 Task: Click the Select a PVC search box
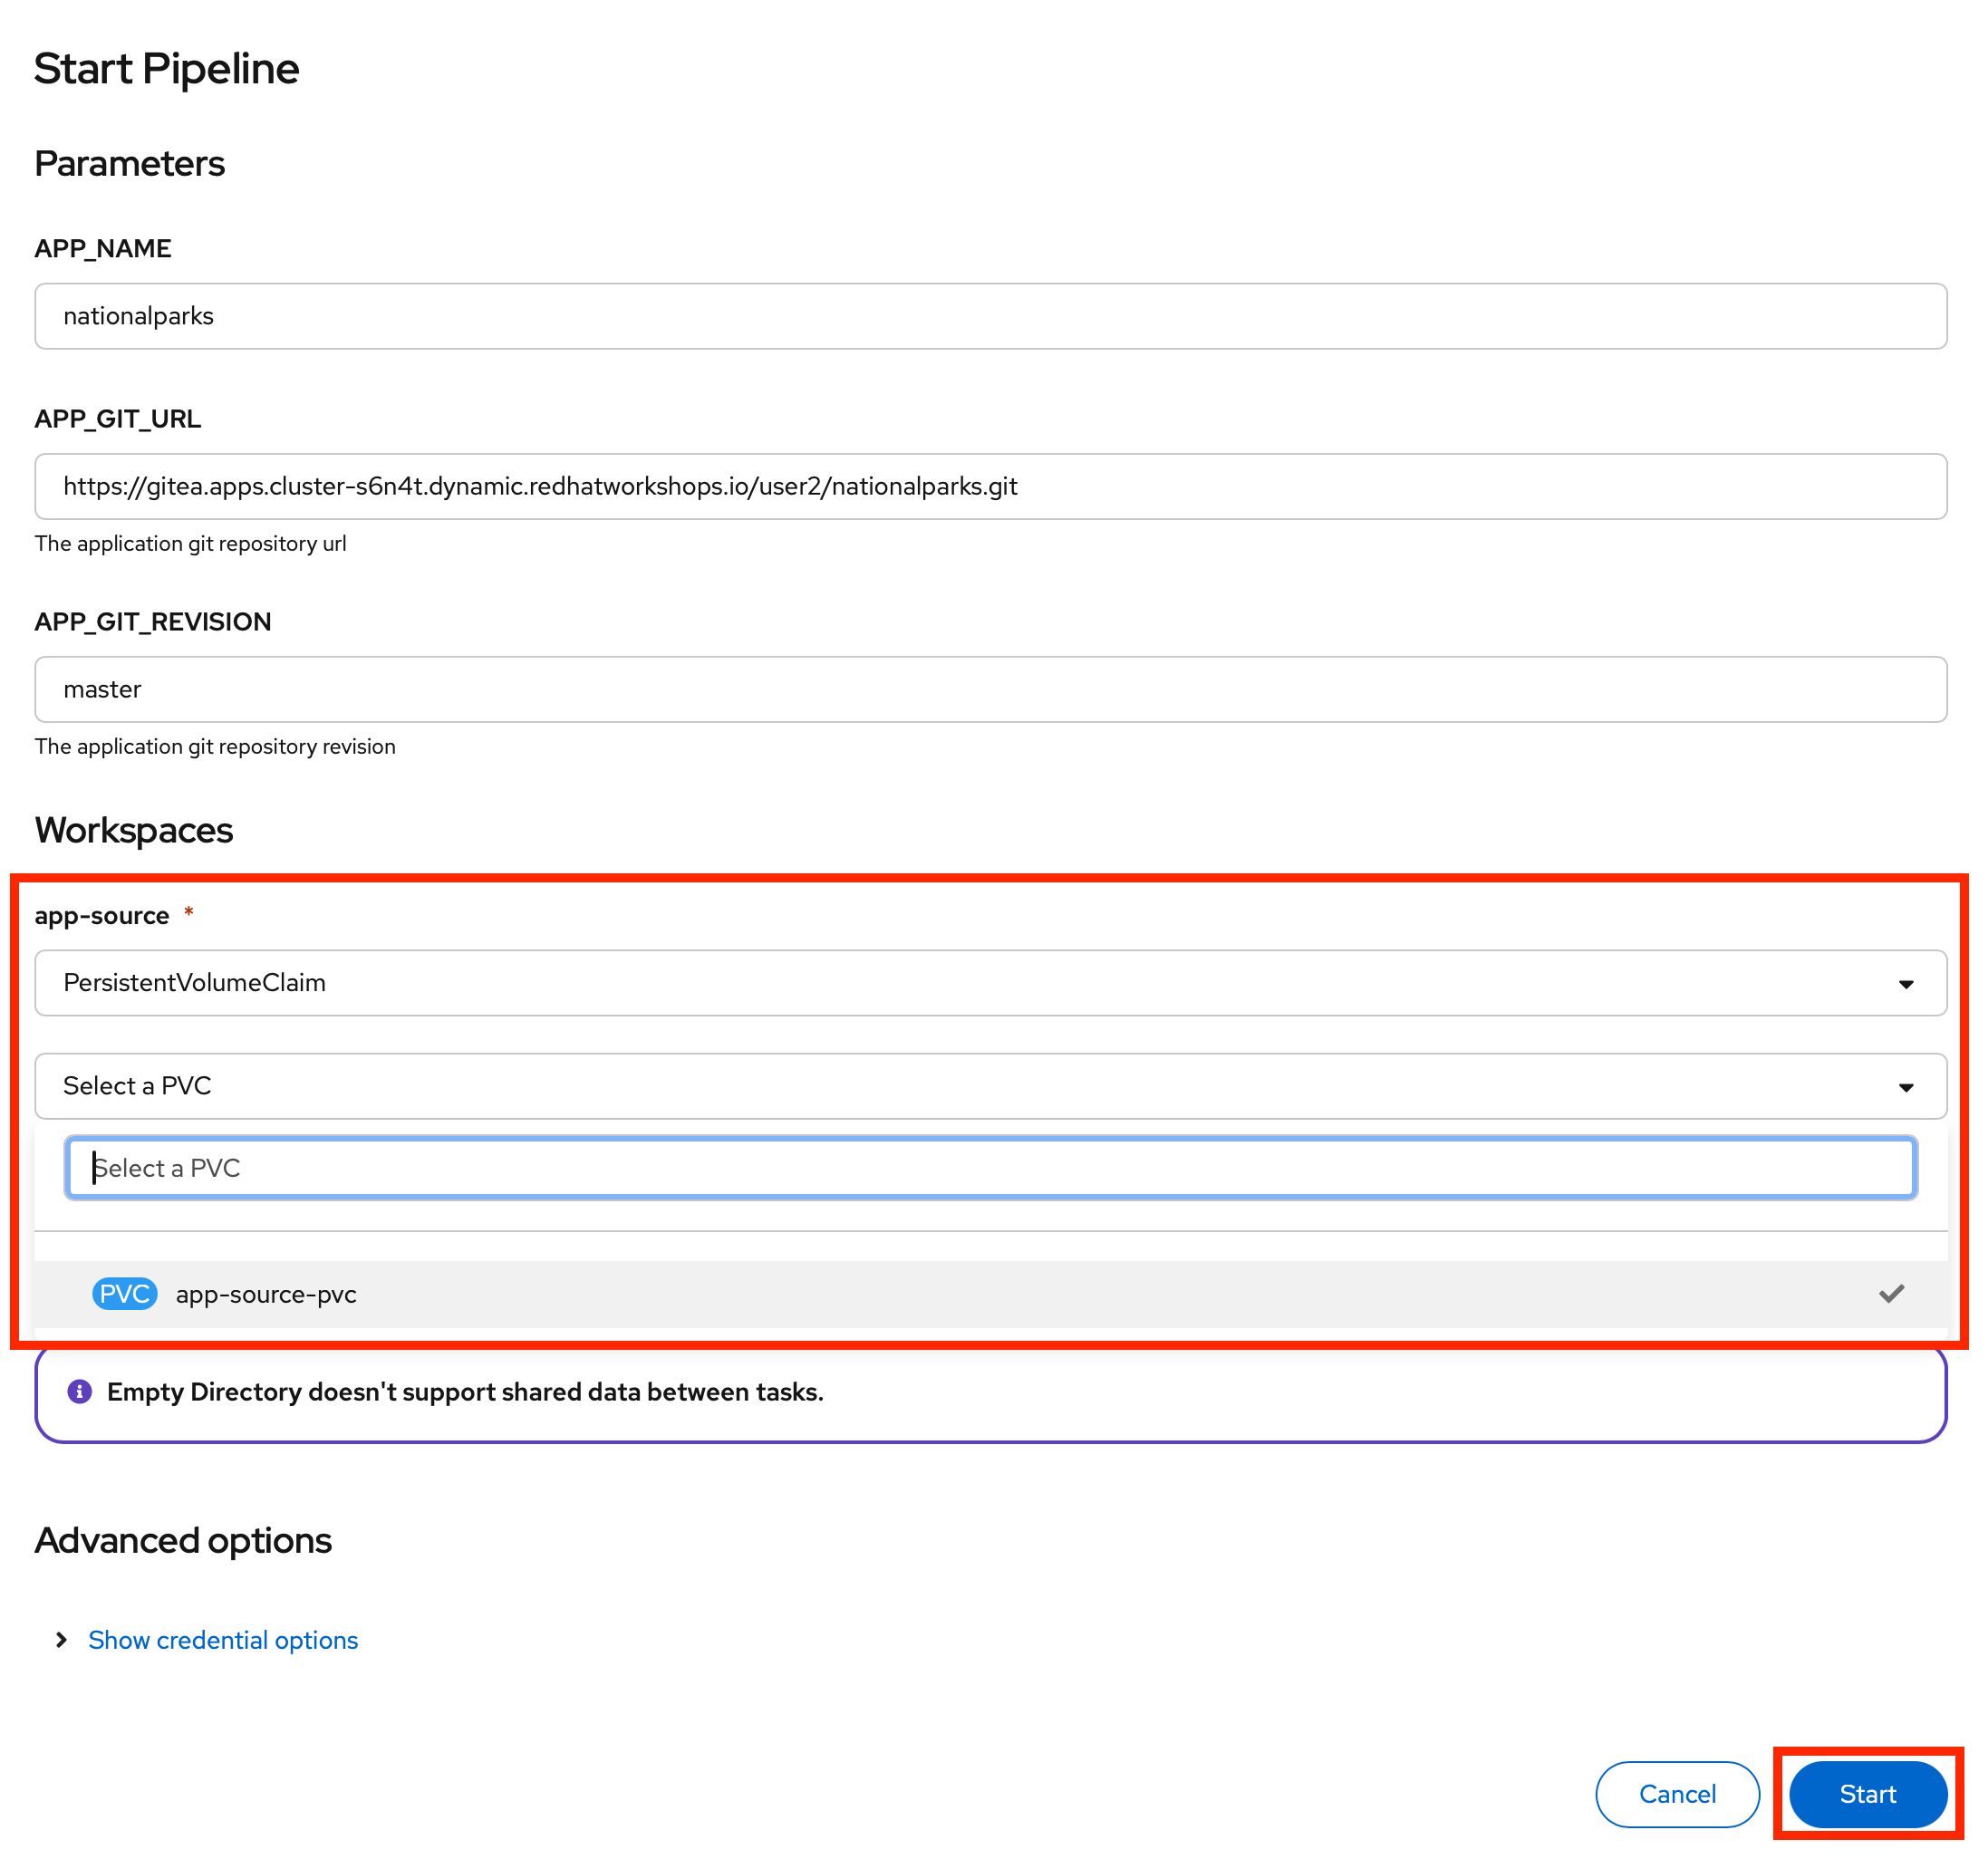pyautogui.click(x=990, y=1167)
